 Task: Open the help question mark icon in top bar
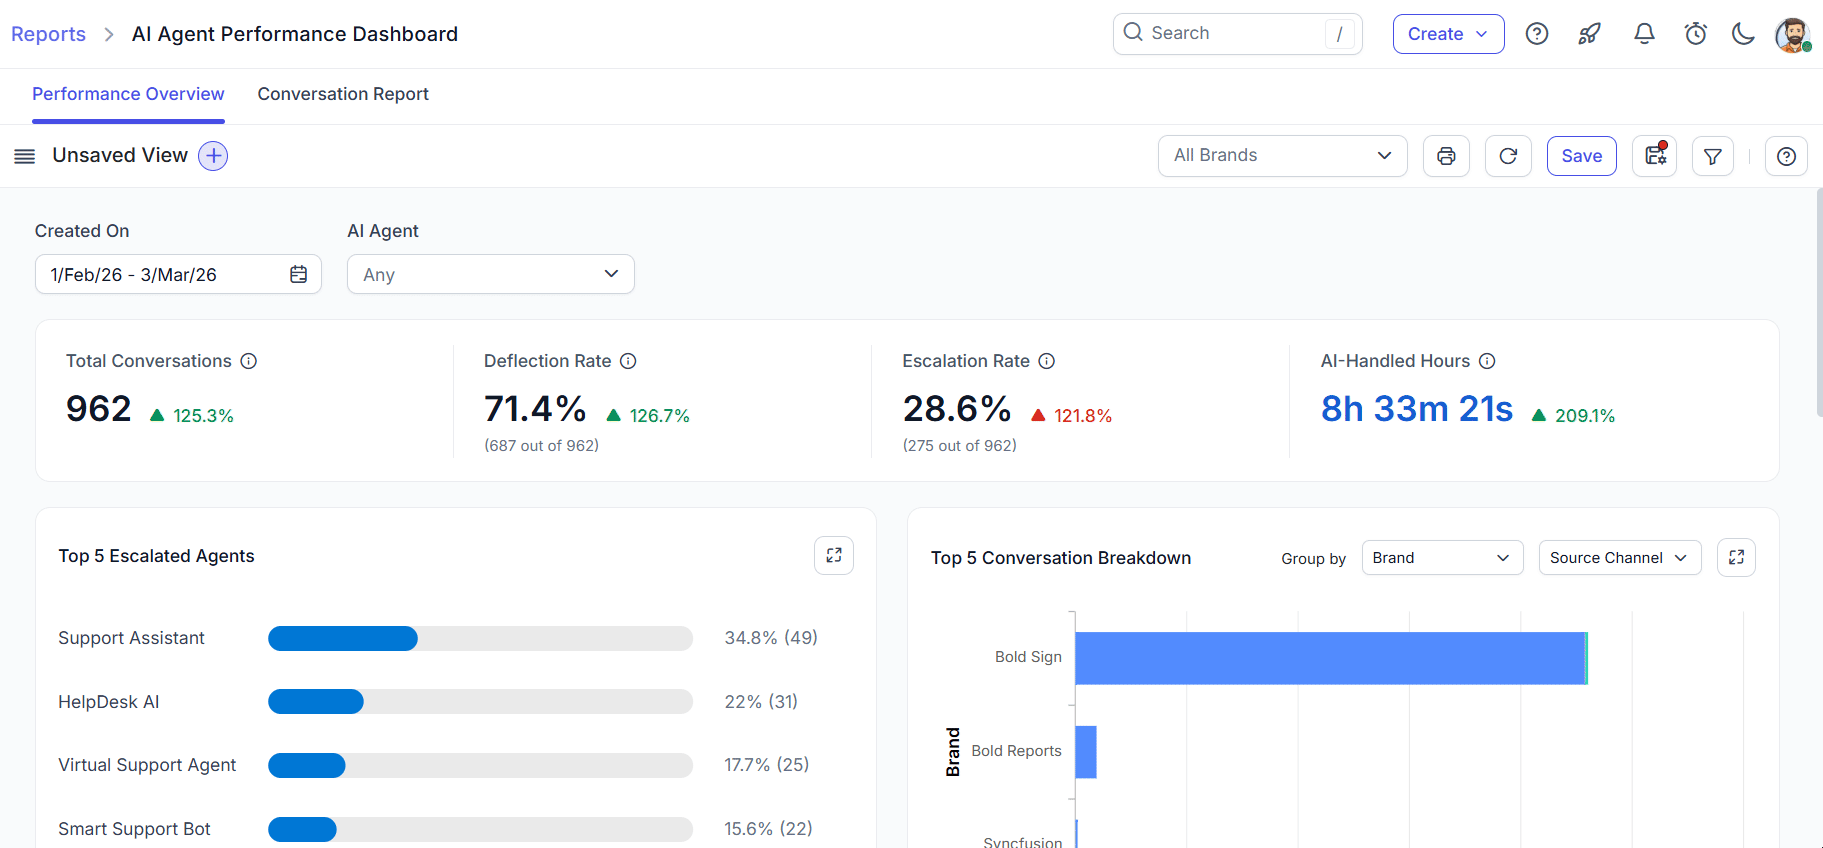pos(1537,34)
